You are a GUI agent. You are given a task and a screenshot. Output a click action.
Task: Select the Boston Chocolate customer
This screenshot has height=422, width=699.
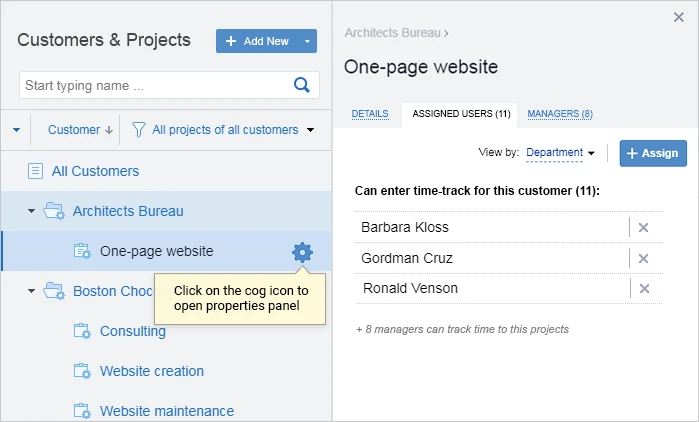113,291
